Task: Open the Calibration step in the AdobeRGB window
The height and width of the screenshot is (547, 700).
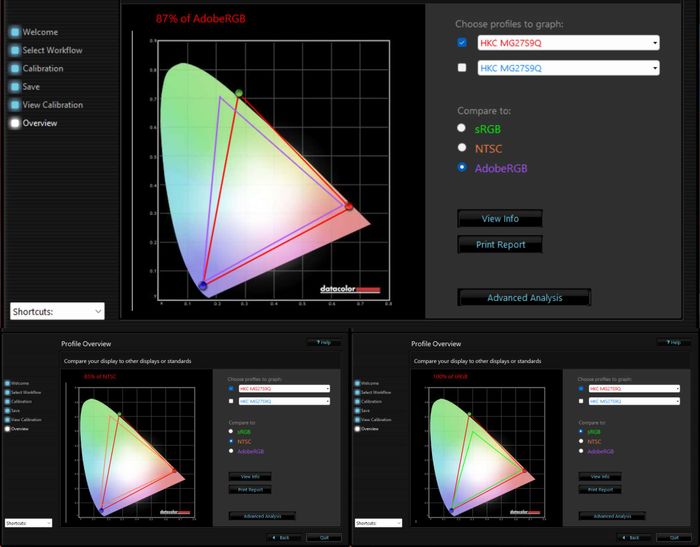Action: coord(37,69)
